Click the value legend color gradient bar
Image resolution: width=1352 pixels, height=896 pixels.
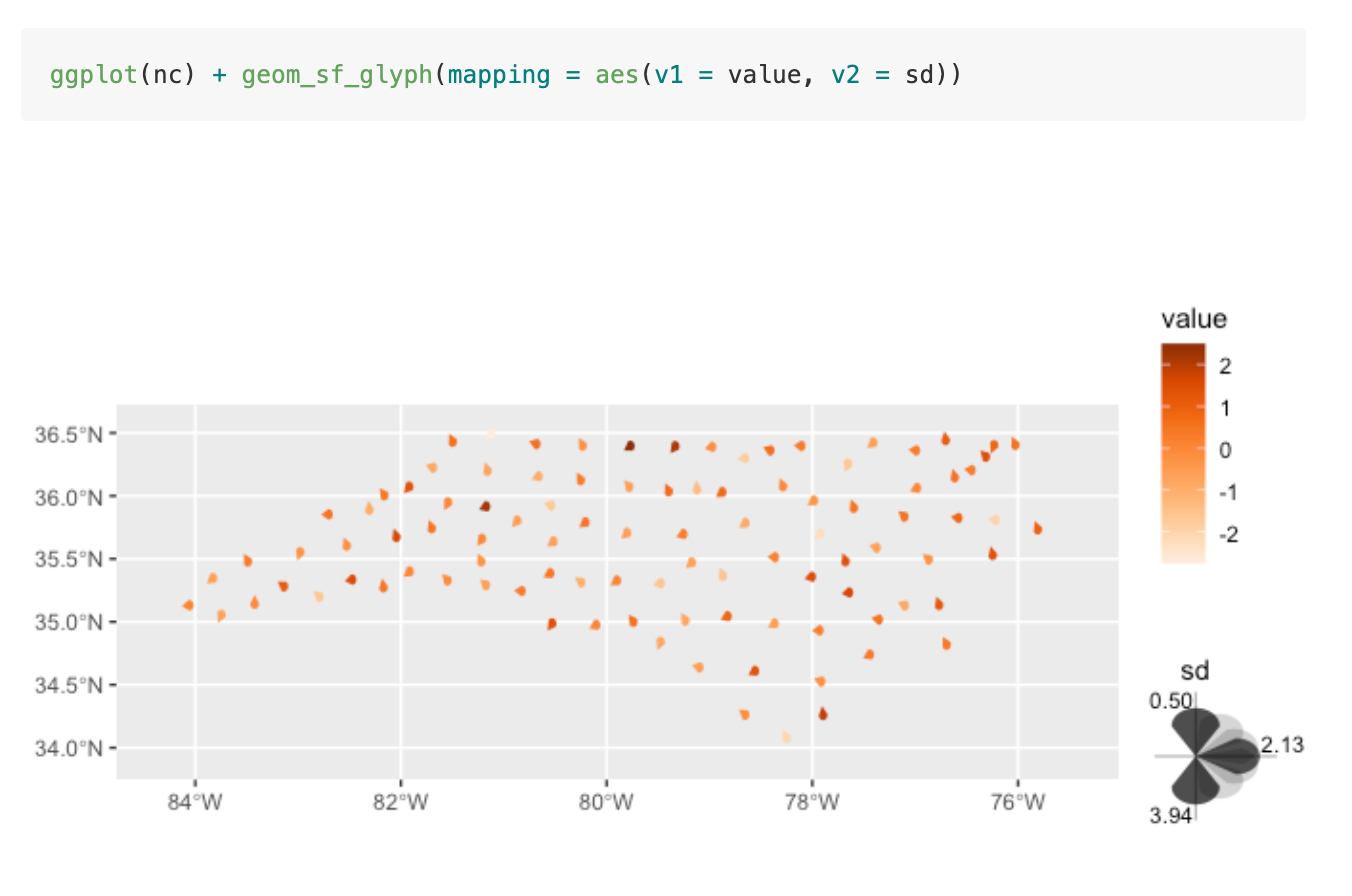tap(1182, 453)
